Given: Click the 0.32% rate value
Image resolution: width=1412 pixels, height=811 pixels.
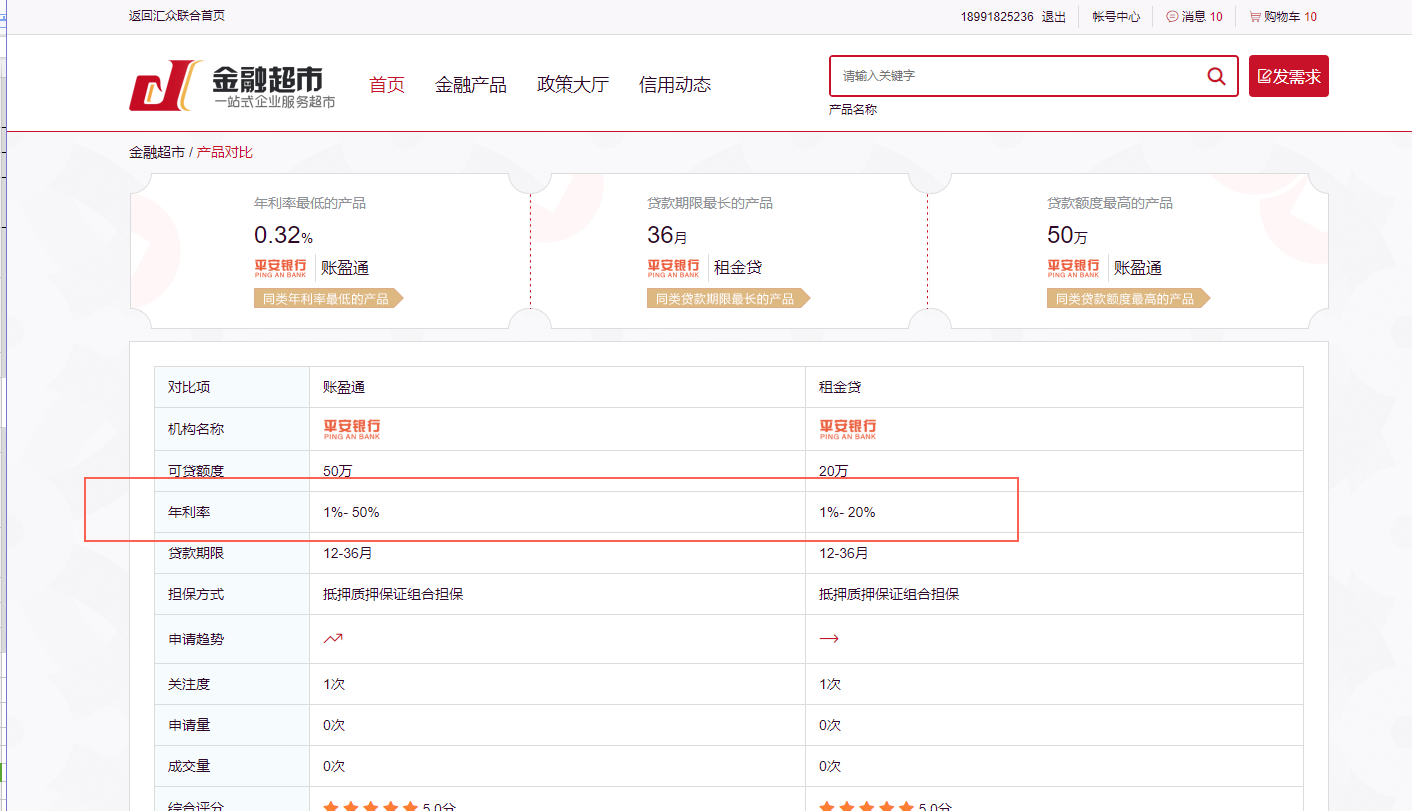Looking at the screenshot, I should pos(284,235).
